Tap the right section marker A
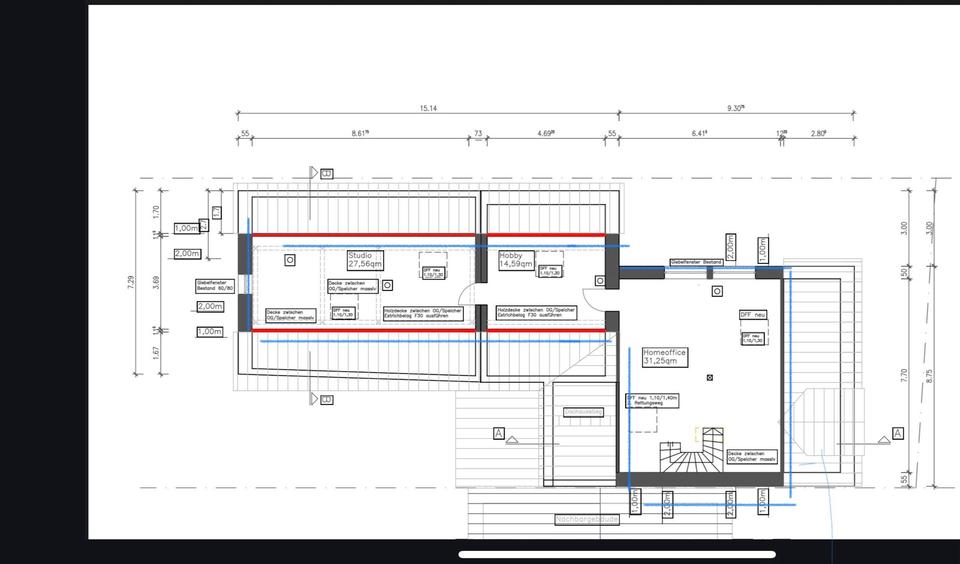The width and height of the screenshot is (960, 564). pyautogui.click(x=897, y=433)
